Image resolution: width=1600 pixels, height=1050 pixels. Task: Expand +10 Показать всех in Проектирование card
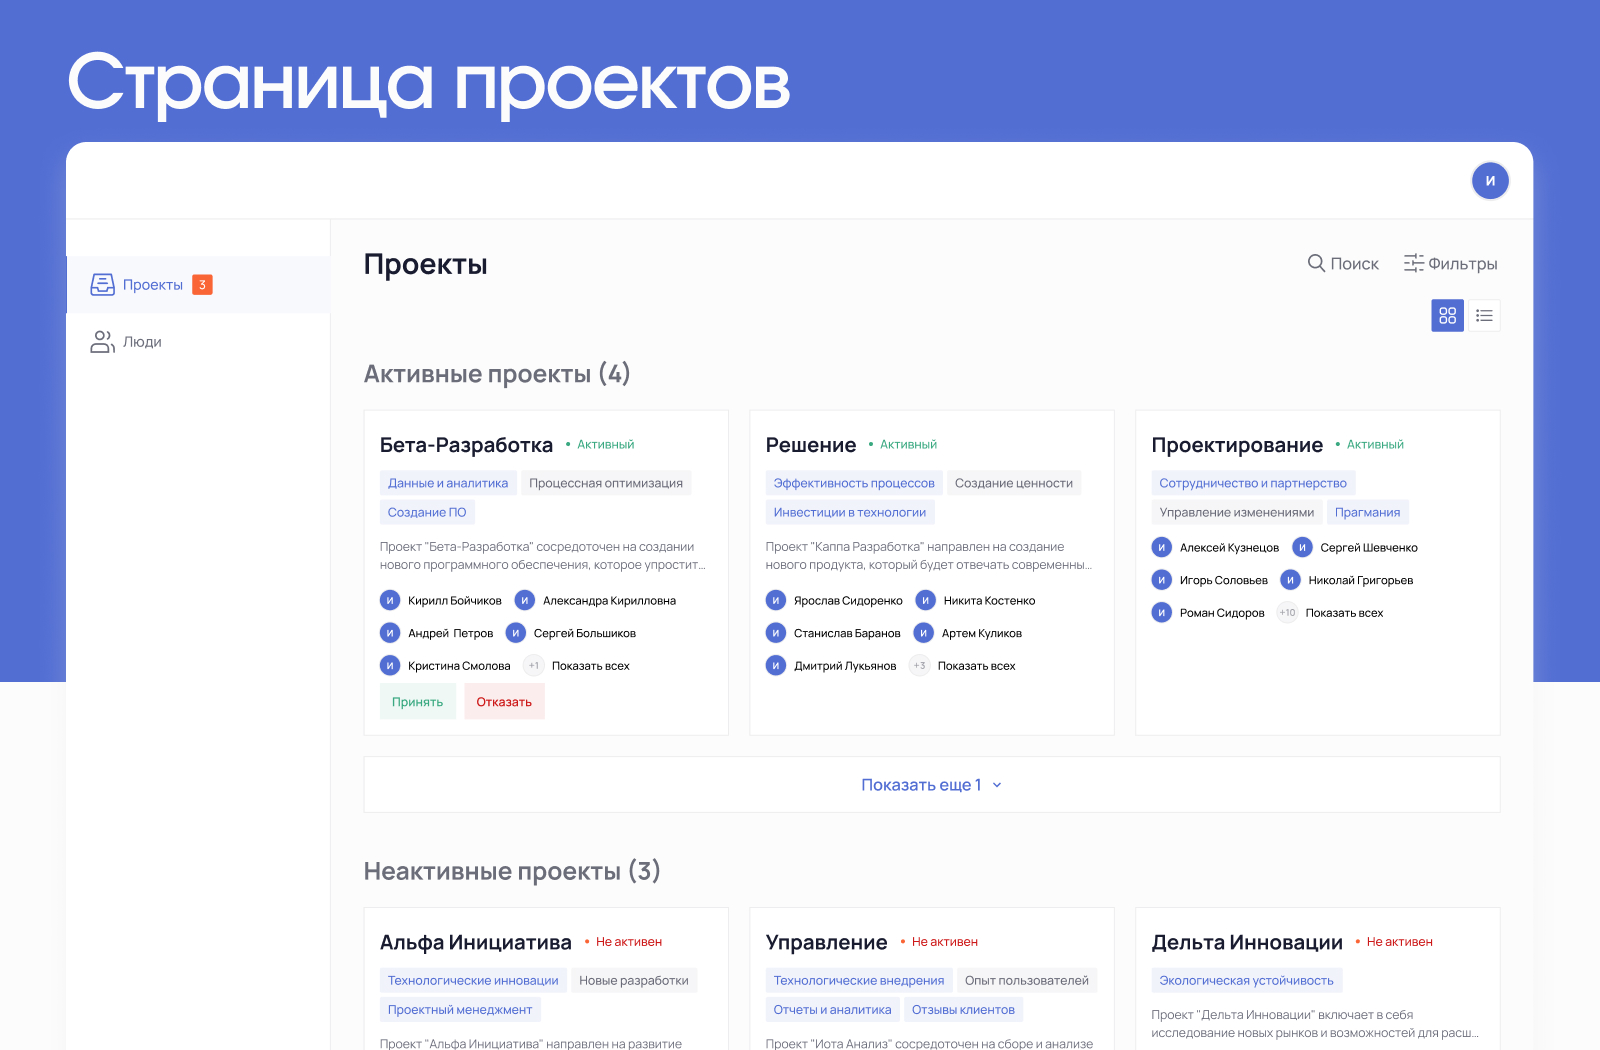(1343, 613)
